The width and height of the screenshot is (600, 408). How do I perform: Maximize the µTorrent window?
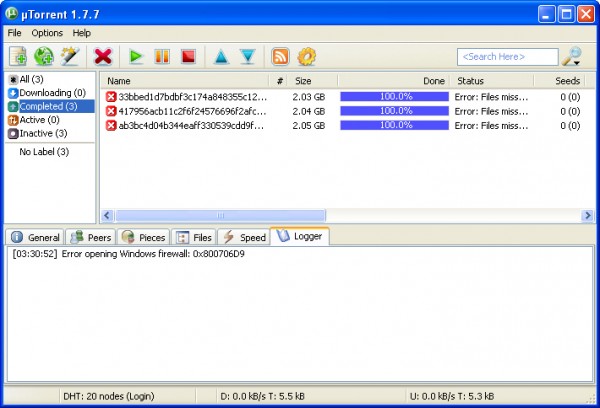[566, 15]
